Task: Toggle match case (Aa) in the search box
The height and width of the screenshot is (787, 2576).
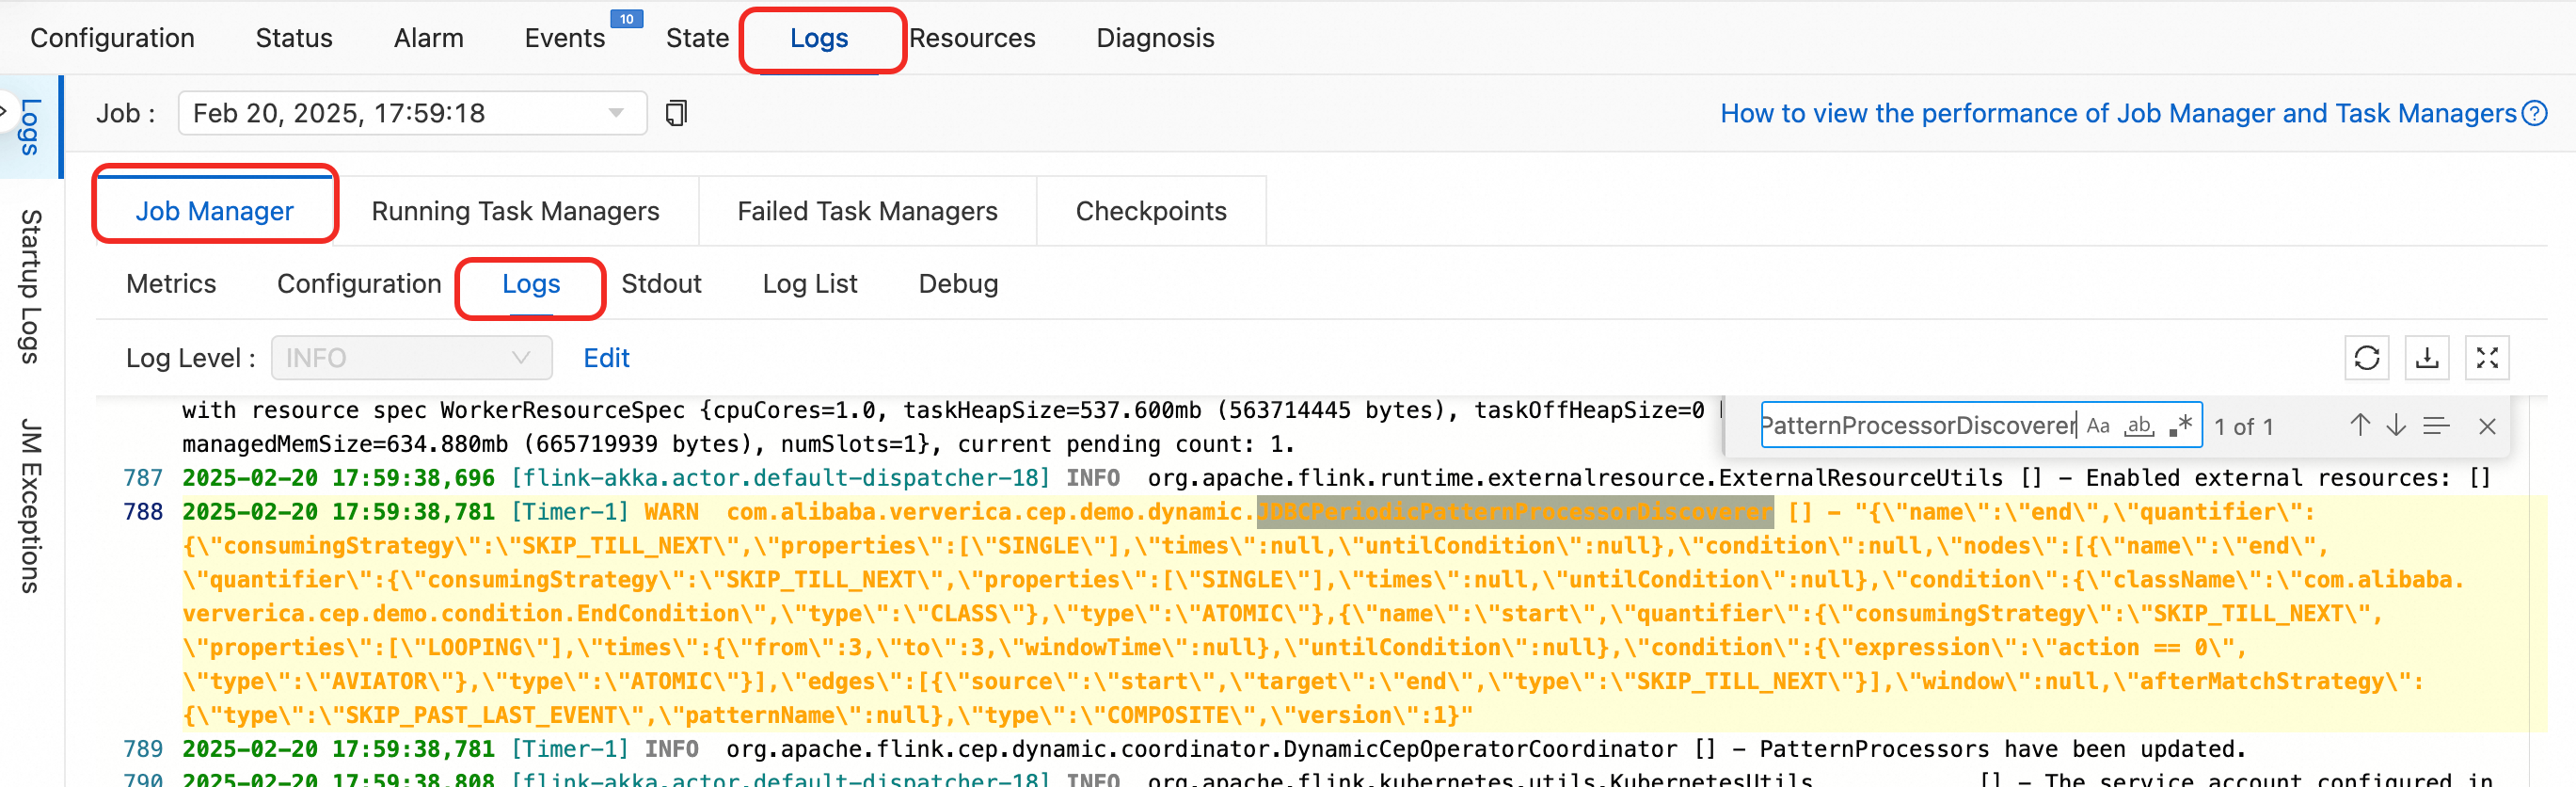Action: (2098, 426)
